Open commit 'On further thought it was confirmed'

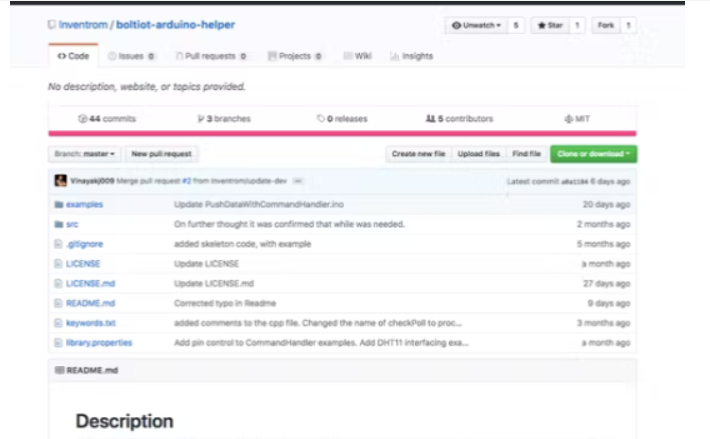tap(289, 224)
